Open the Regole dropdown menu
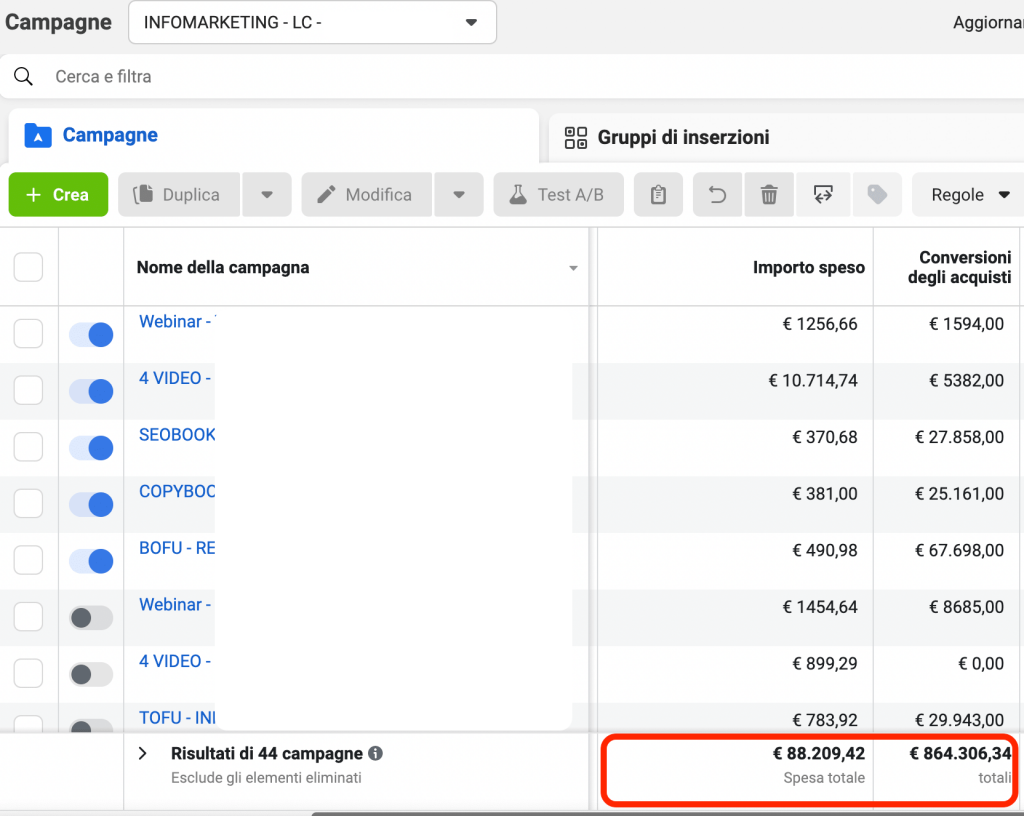The image size is (1024, 816). click(x=969, y=195)
